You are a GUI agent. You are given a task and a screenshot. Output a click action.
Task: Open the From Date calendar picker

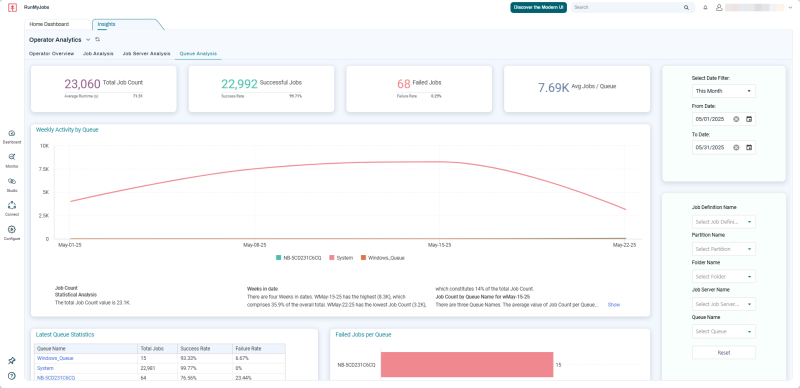[x=749, y=119]
